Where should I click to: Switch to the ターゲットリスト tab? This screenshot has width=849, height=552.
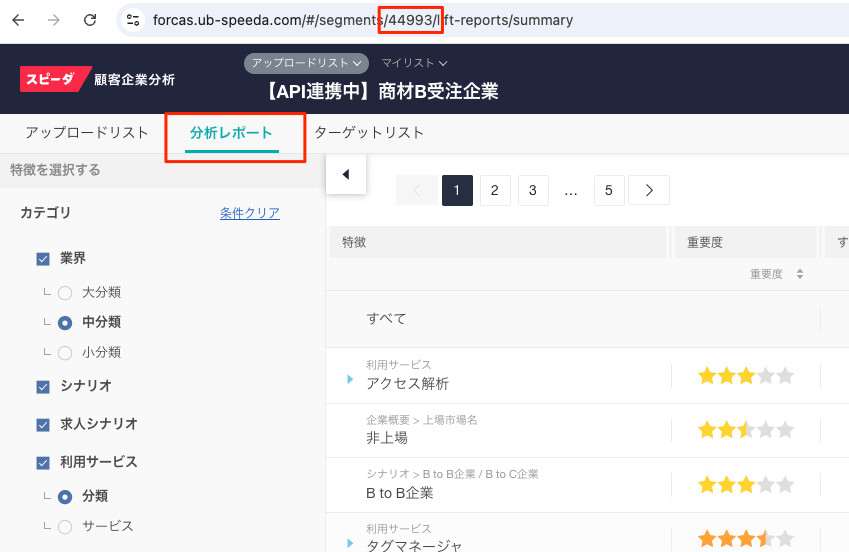369,133
